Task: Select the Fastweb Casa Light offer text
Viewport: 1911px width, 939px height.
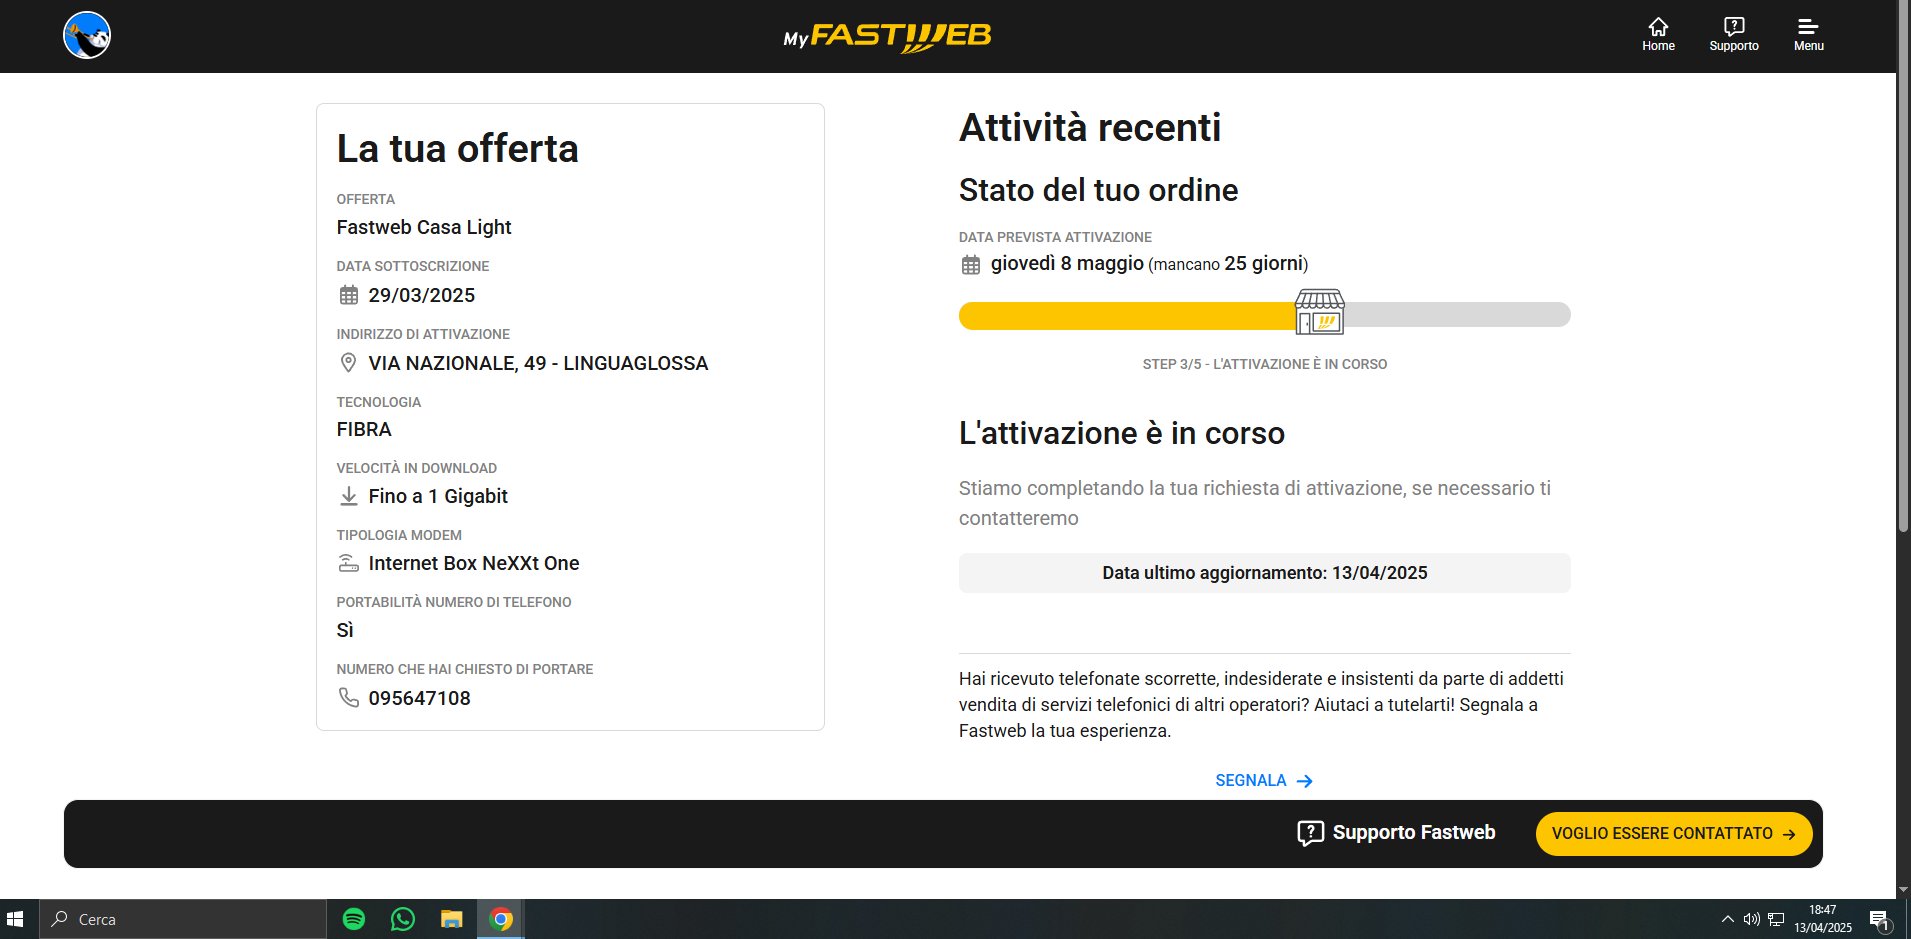Action: (x=424, y=227)
